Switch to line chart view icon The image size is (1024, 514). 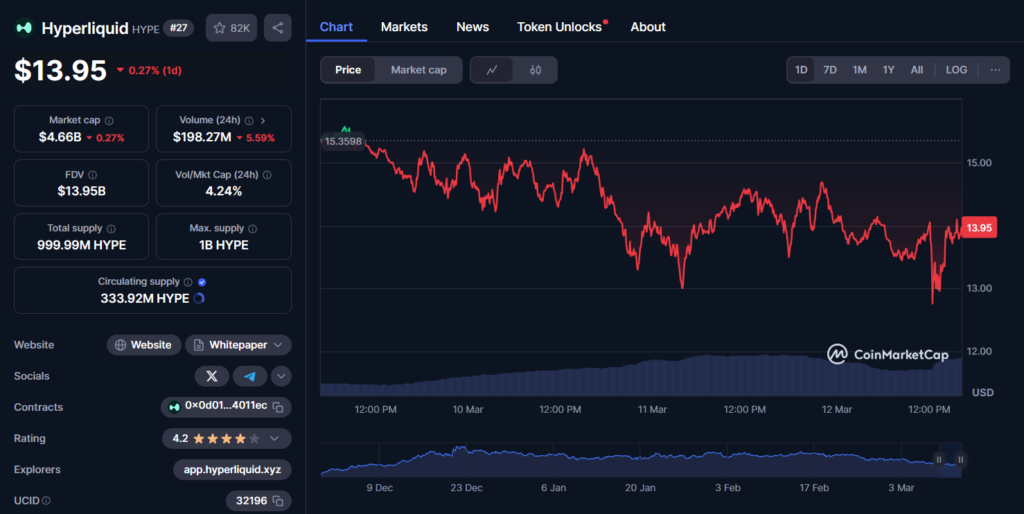point(492,70)
